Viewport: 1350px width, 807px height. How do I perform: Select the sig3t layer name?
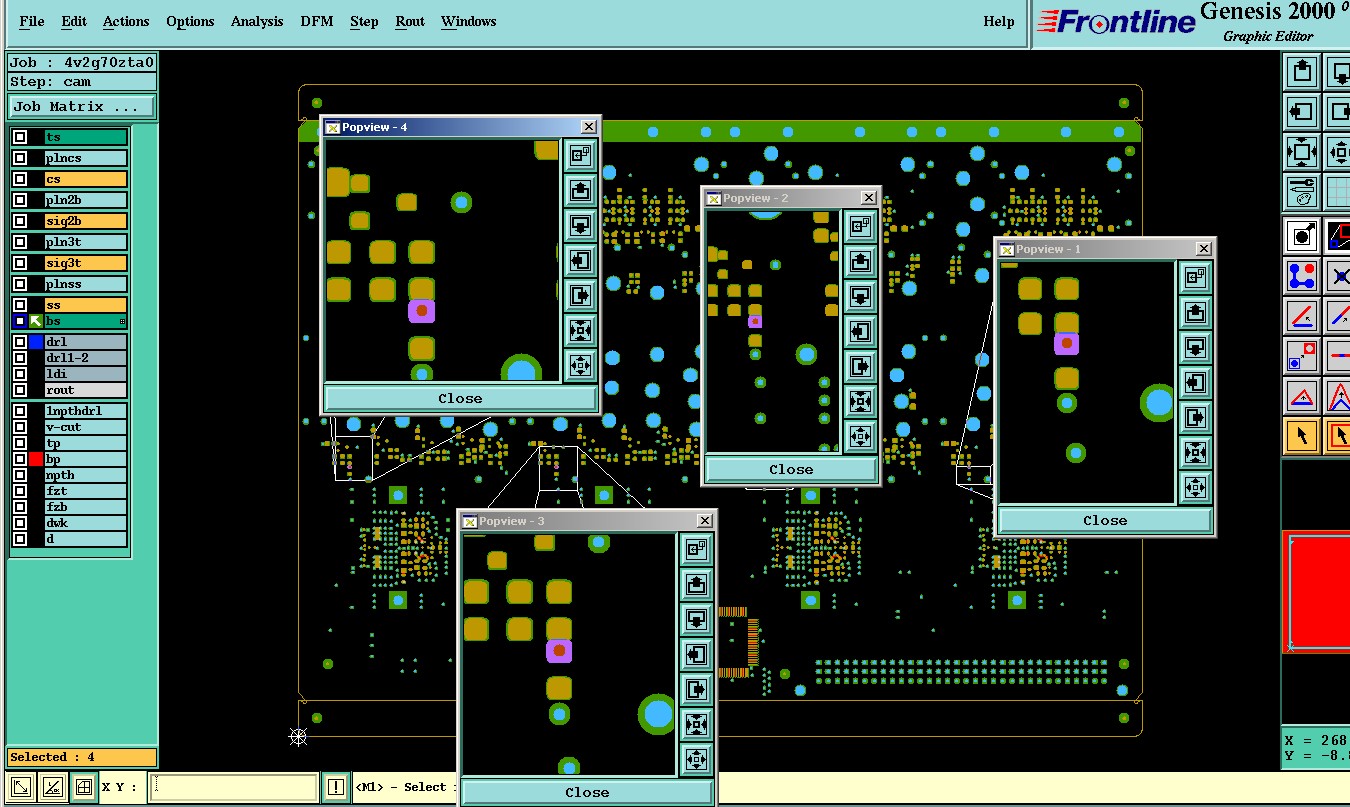[x=86, y=263]
